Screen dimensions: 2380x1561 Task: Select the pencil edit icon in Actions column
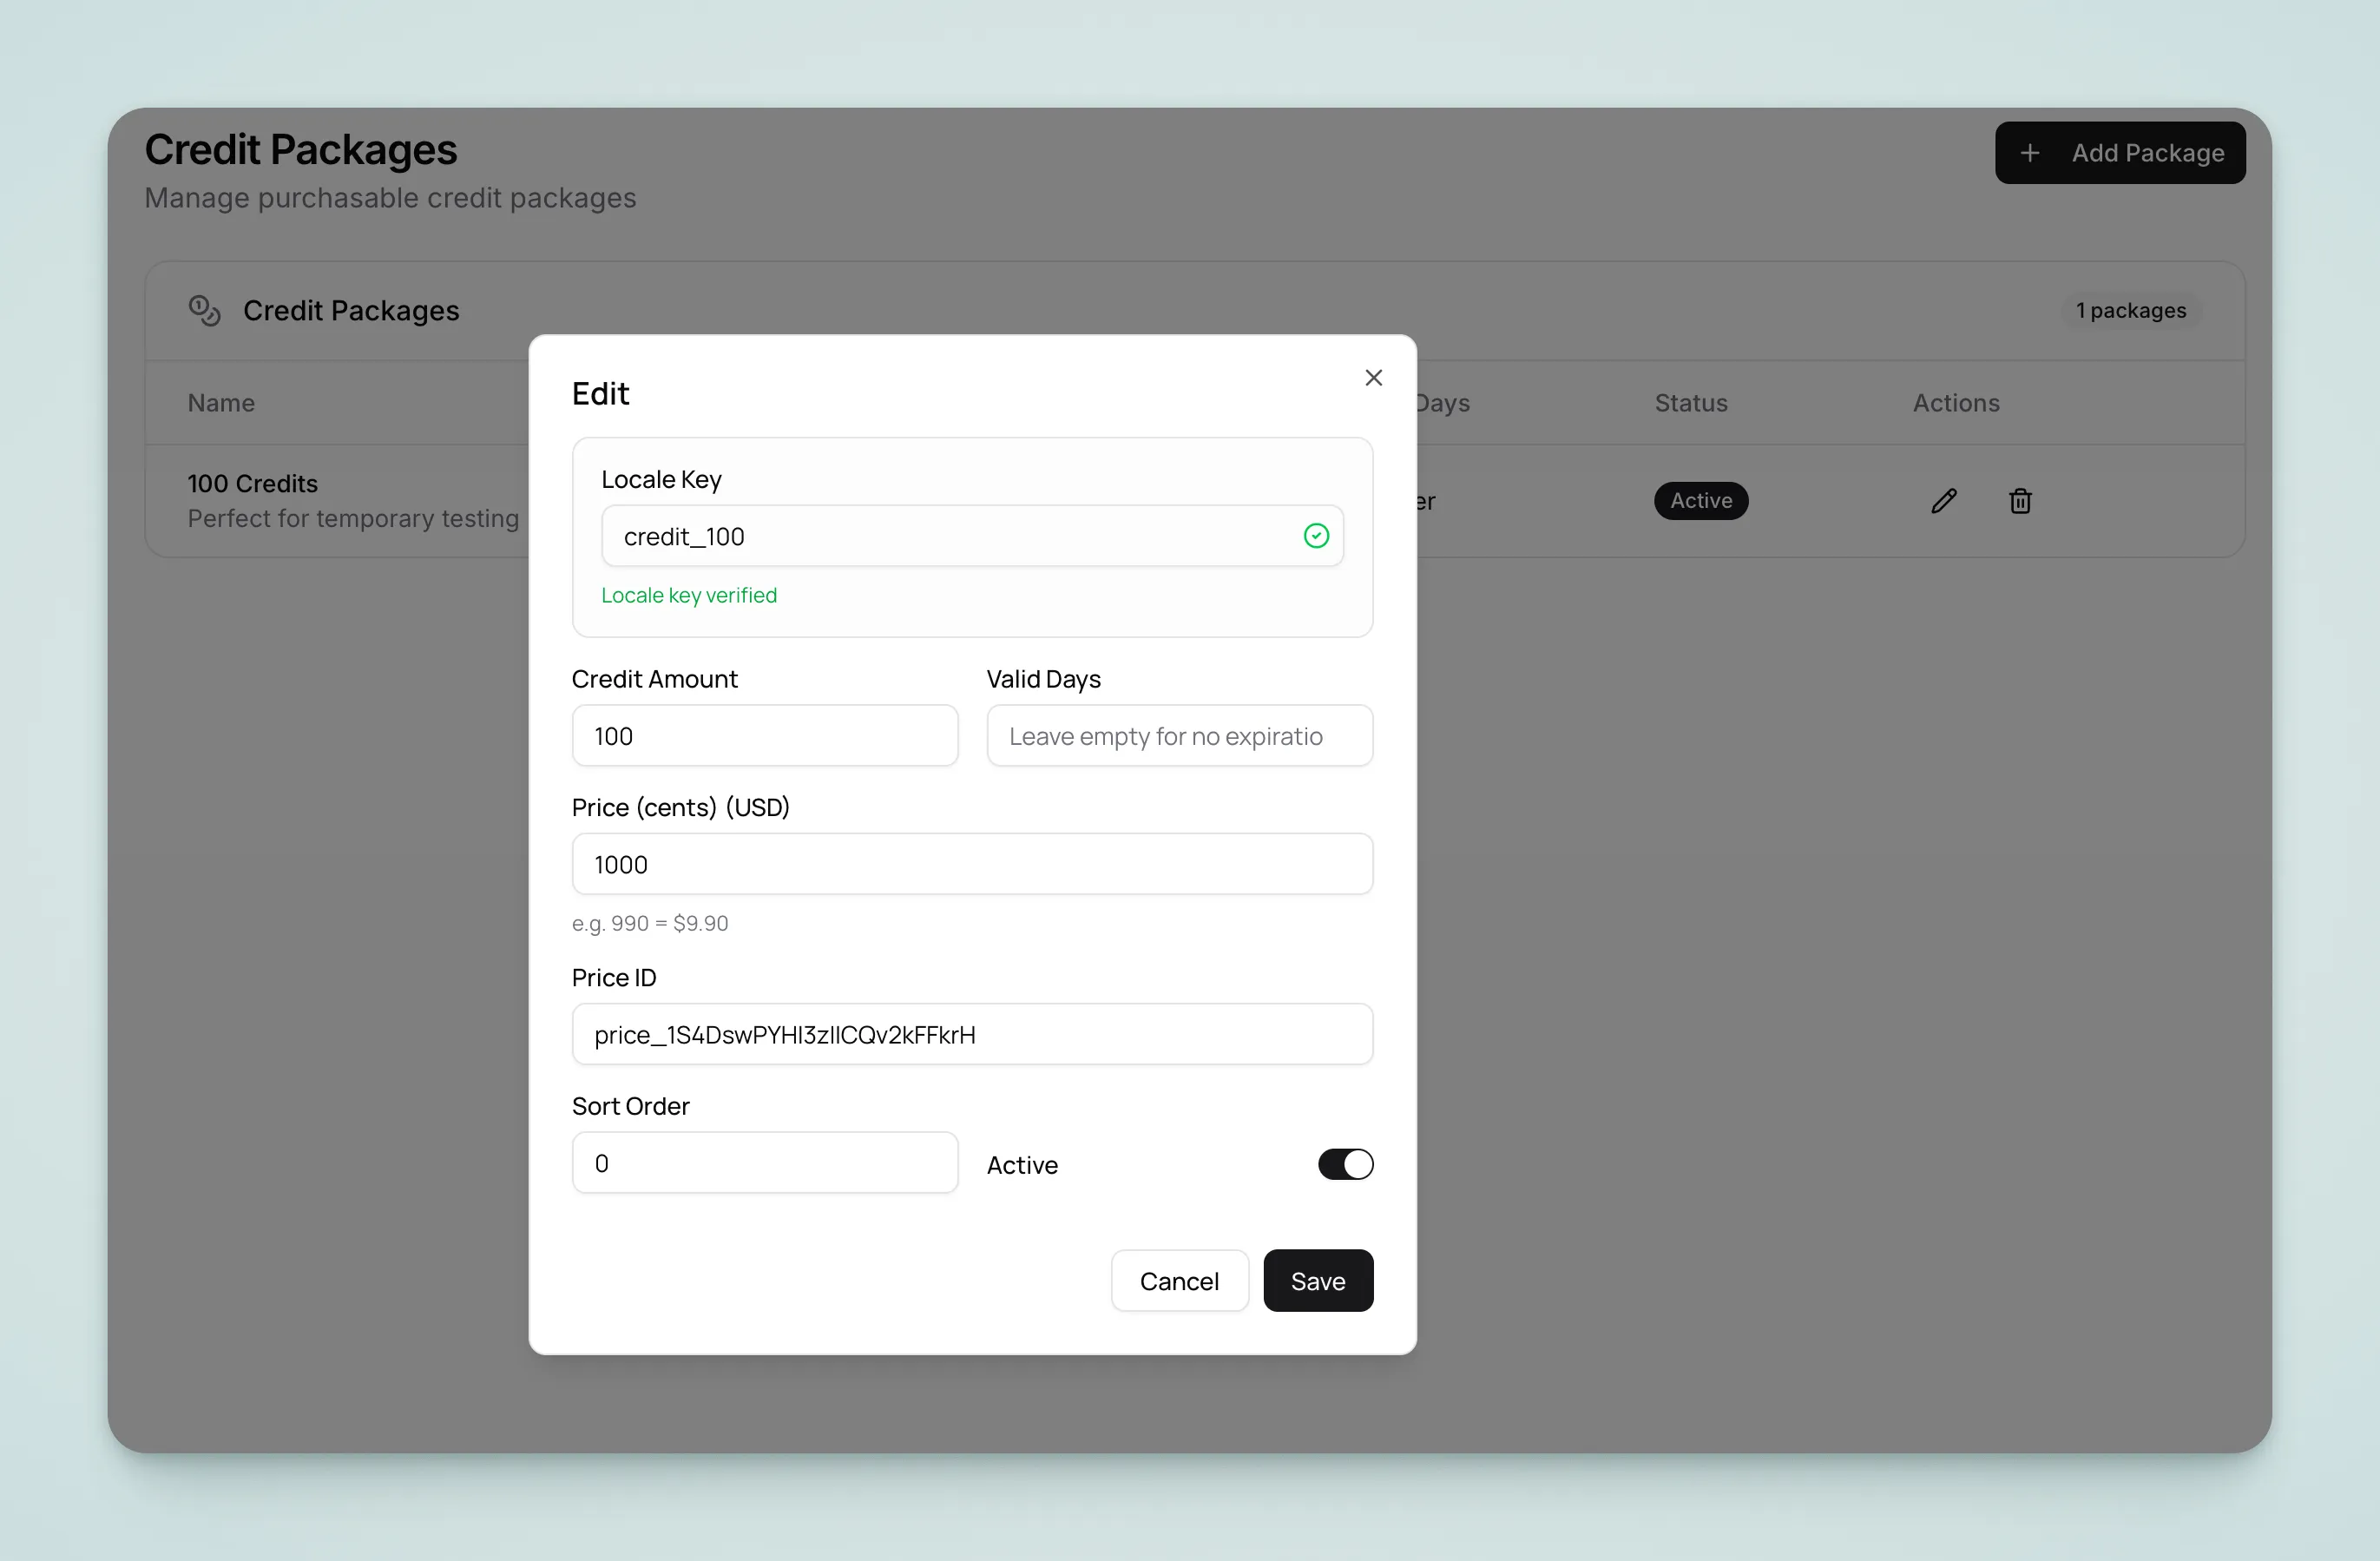[1944, 500]
